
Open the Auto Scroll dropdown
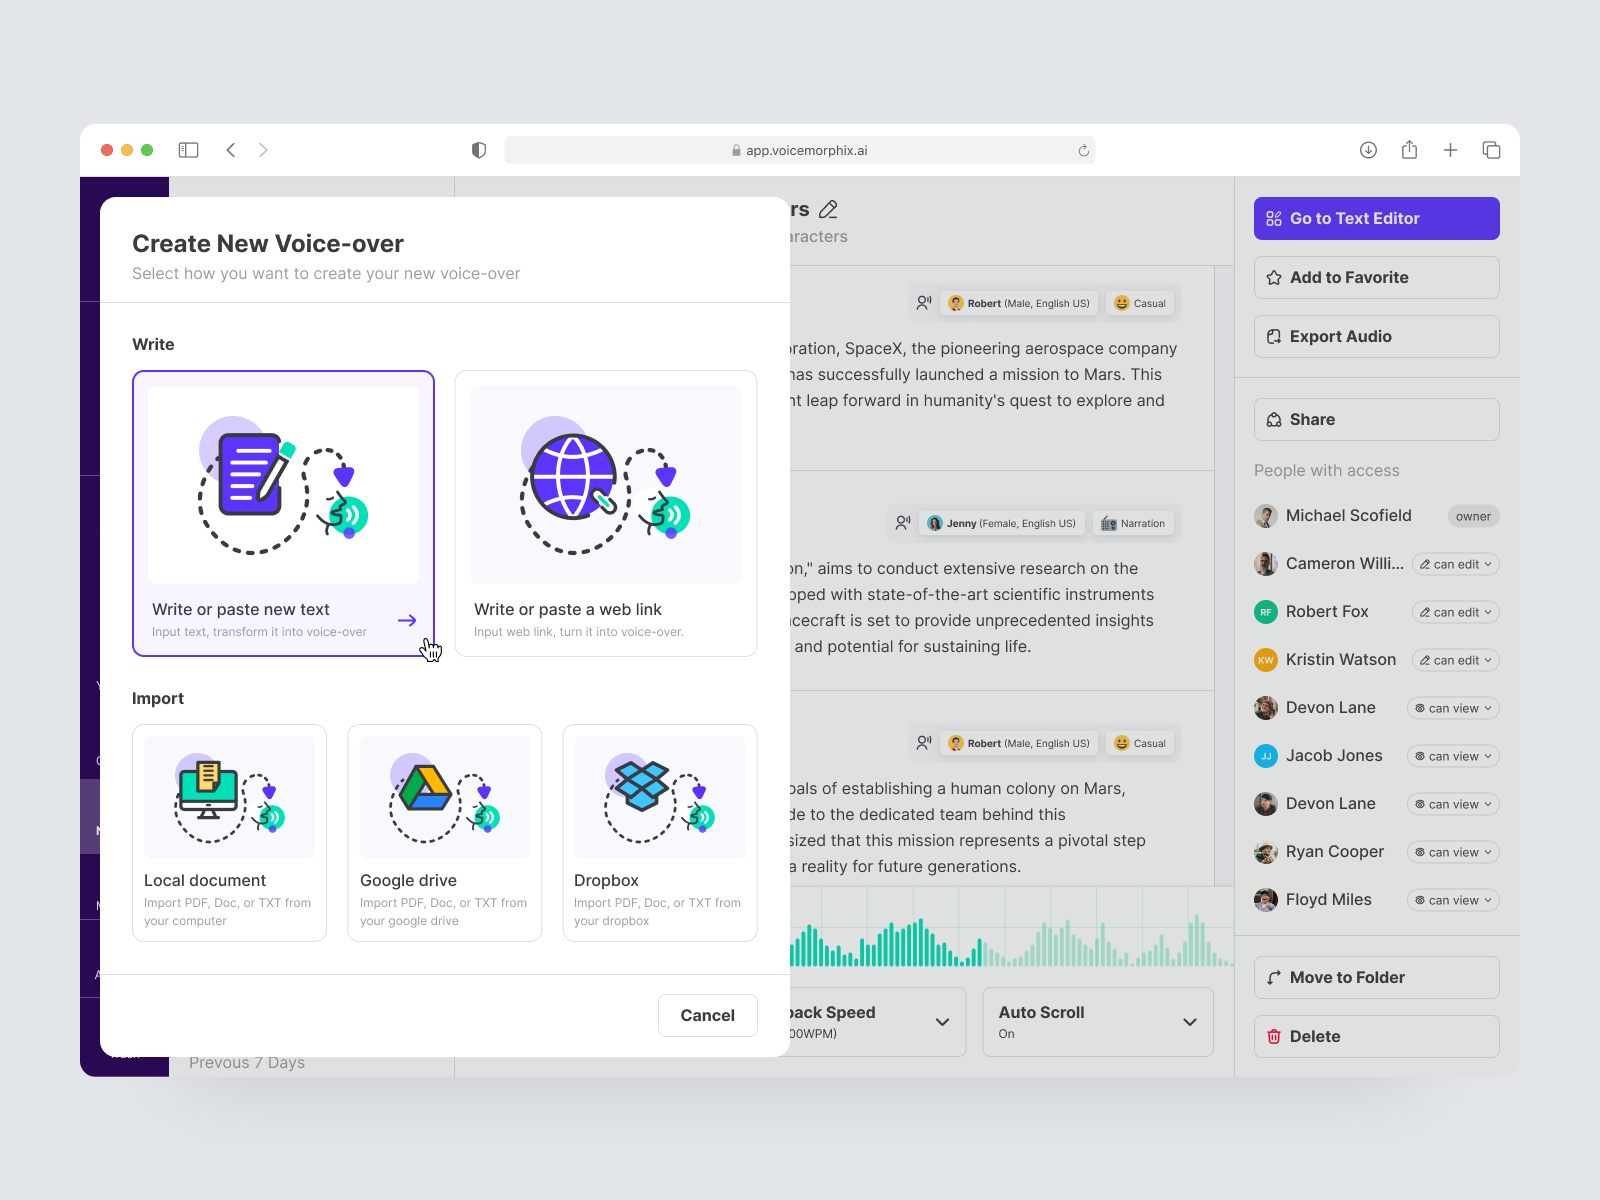pyautogui.click(x=1189, y=1022)
